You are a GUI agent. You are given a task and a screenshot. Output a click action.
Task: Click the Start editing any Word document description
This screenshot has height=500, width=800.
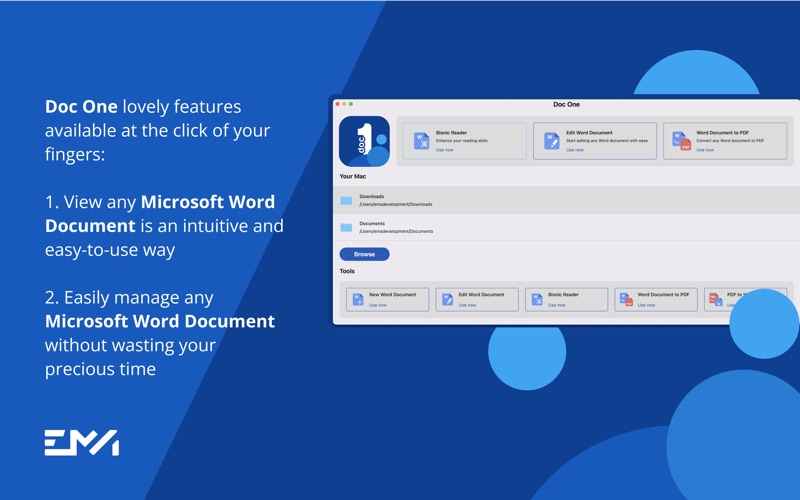click(607, 141)
